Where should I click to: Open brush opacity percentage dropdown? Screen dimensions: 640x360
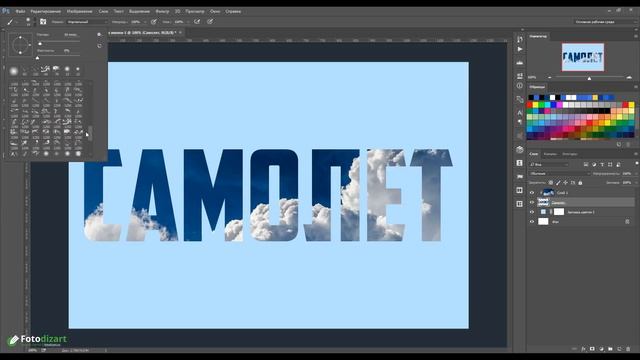pyautogui.click(x=144, y=22)
